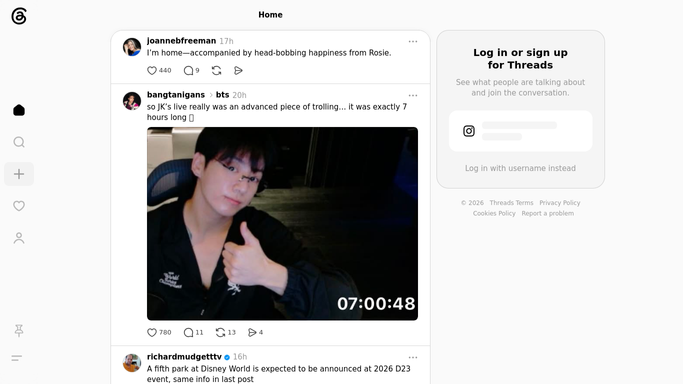Click the 17h timestamp on joannebfreeman's post
The image size is (683, 384).
[x=226, y=41]
